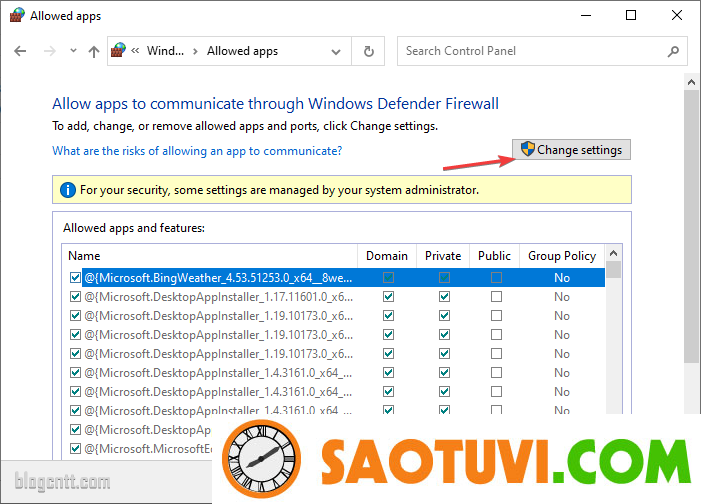Go back with the back arrow
Screen dimensions: 701x504
20,51
